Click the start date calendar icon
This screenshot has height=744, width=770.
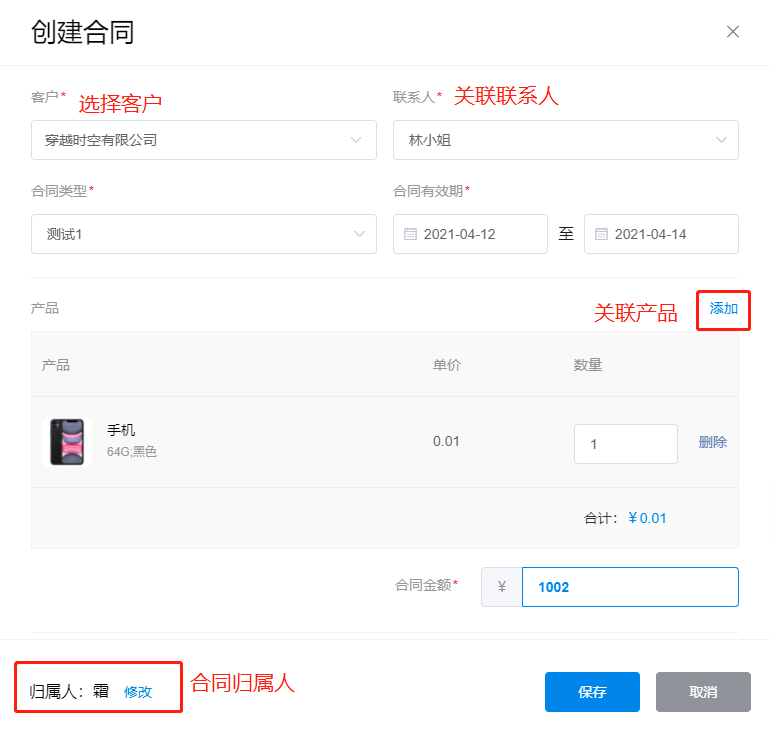(410, 234)
